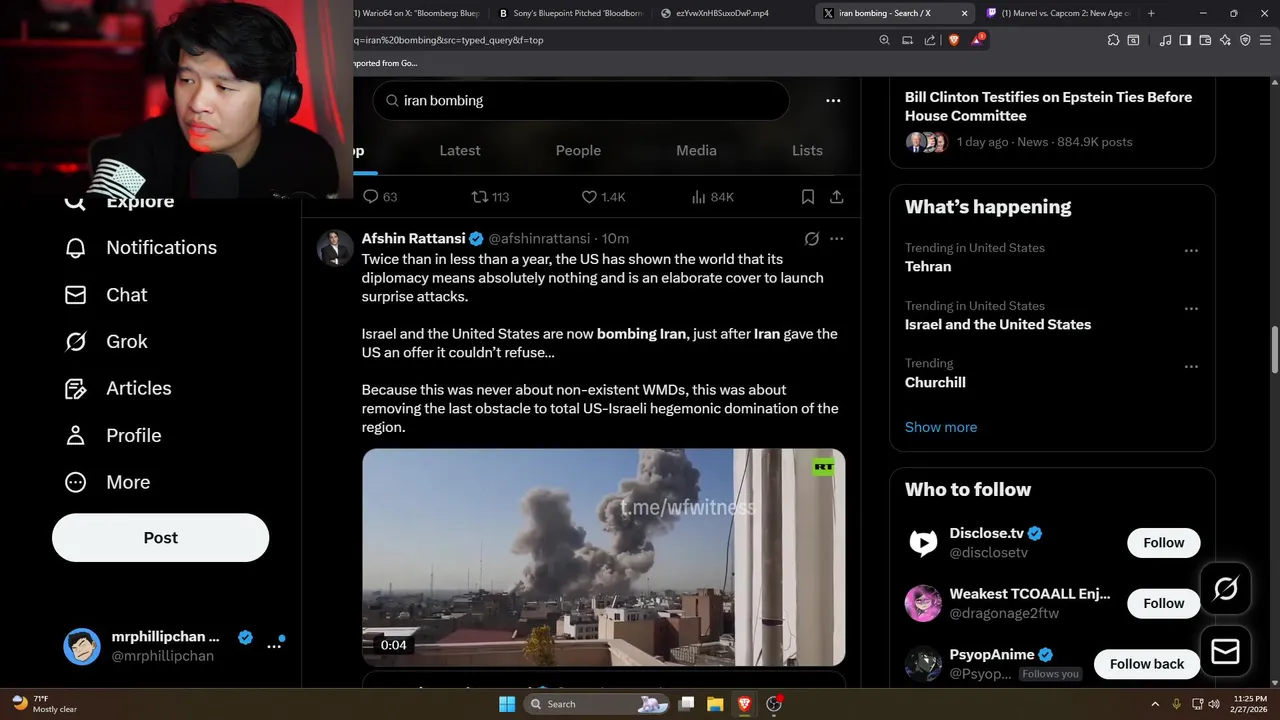Open more options menu on Afshin Rattansi's post

[836, 239]
